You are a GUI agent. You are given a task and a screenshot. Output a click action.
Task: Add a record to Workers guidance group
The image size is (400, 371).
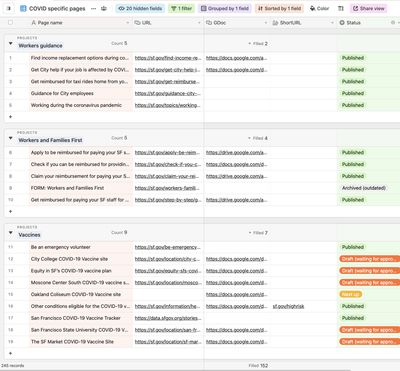click(x=10, y=117)
